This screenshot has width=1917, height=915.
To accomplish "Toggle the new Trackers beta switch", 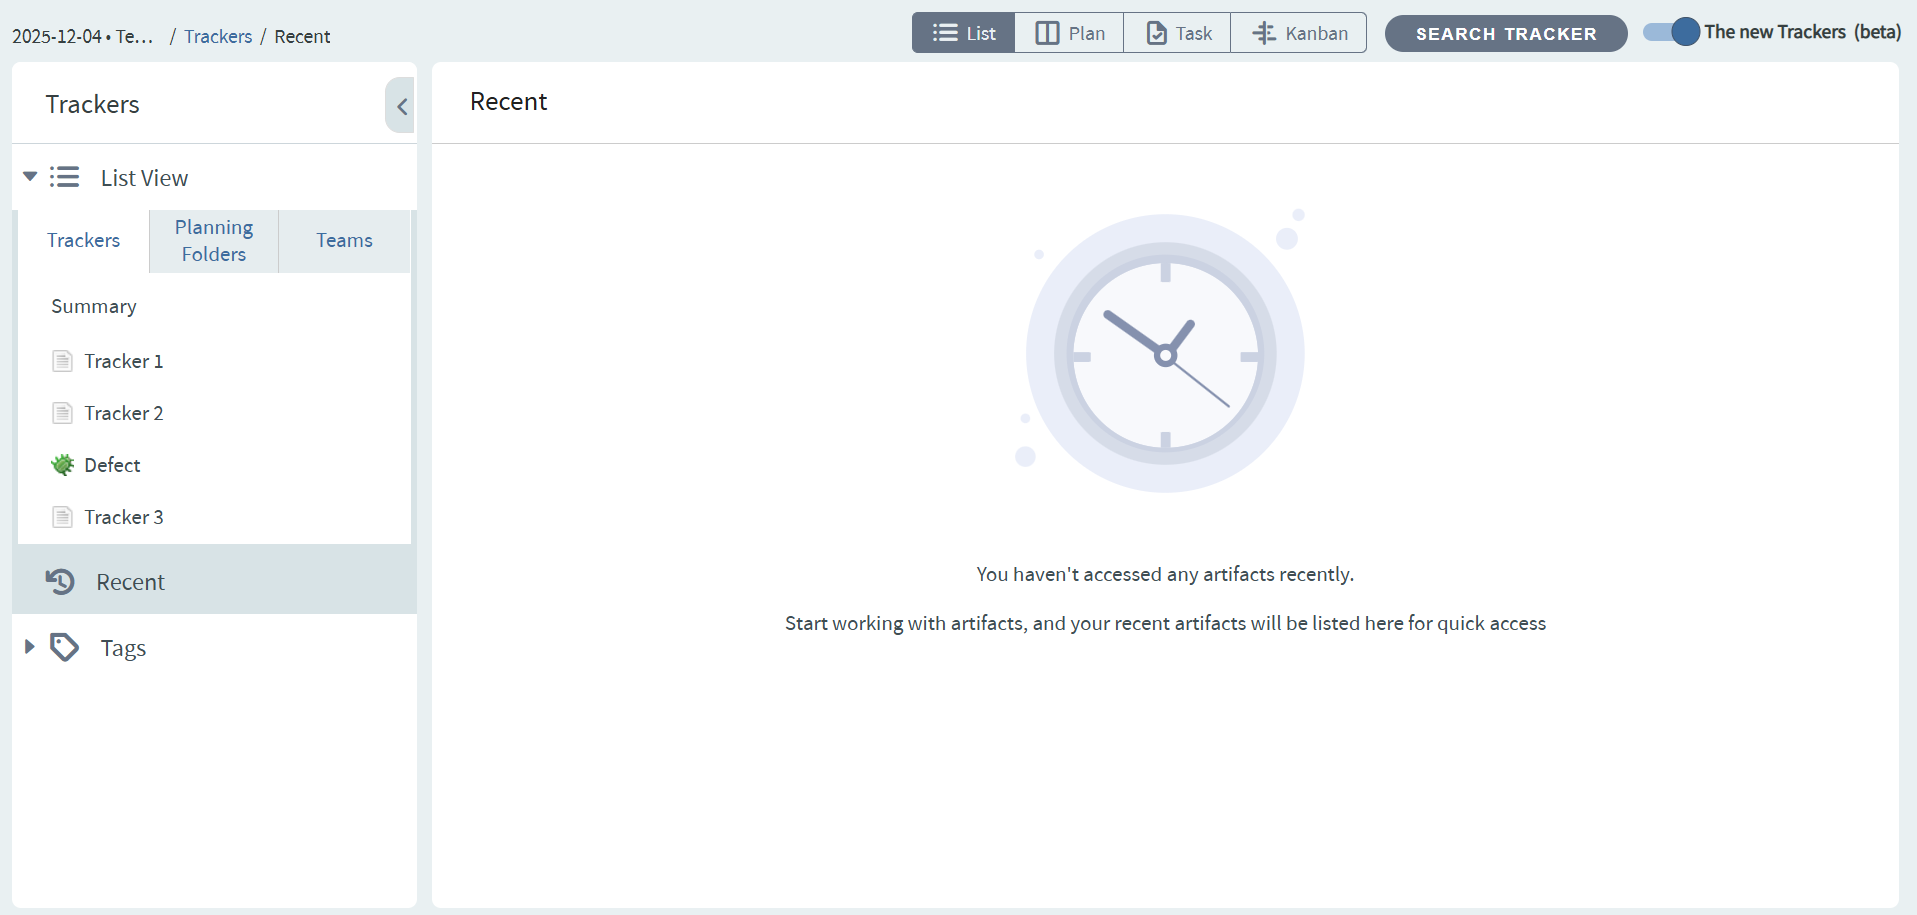I will point(1671,32).
